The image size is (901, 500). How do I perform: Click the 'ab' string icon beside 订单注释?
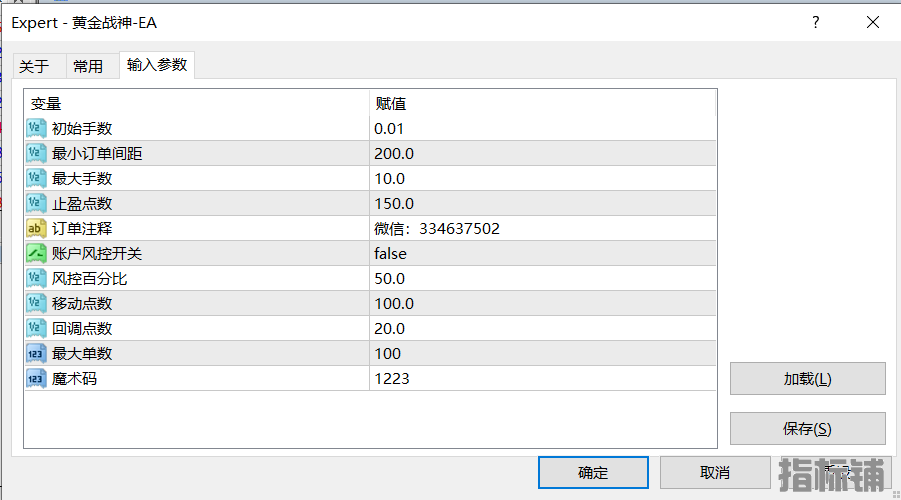click(x=36, y=228)
